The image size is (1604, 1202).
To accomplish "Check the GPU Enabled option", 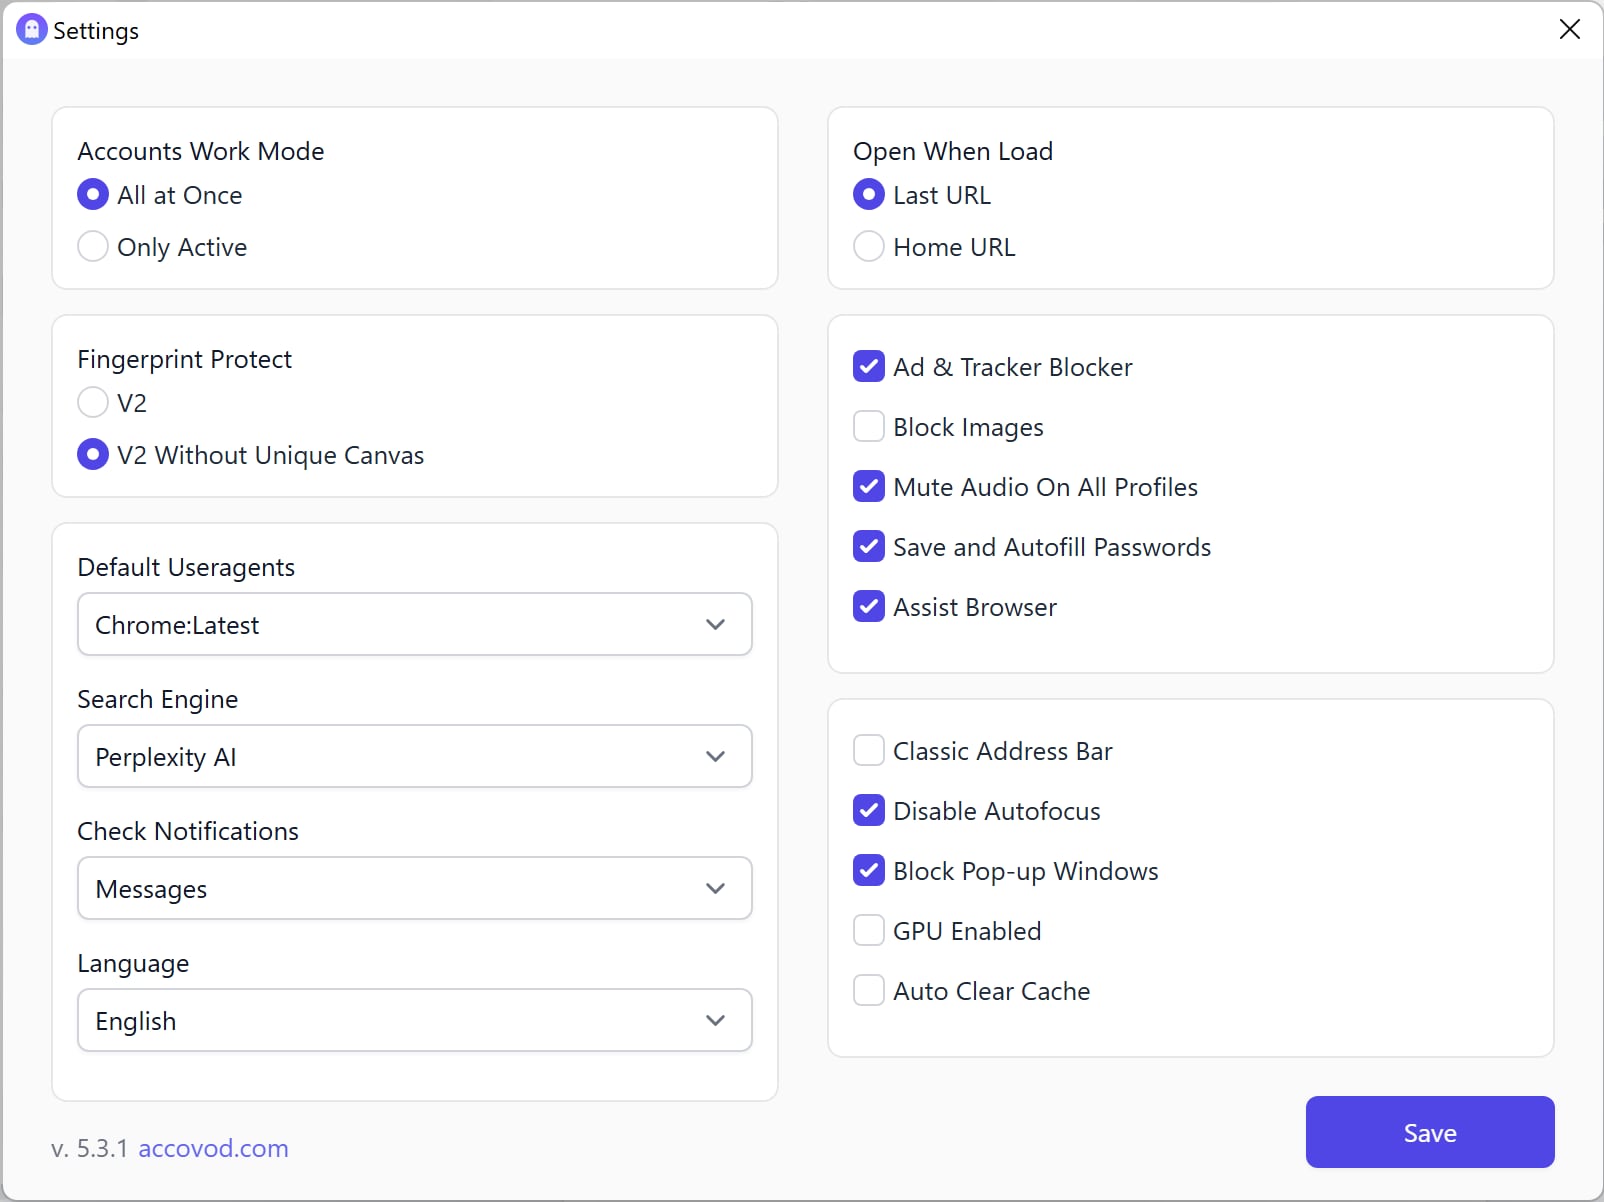I will pyautogui.click(x=869, y=931).
